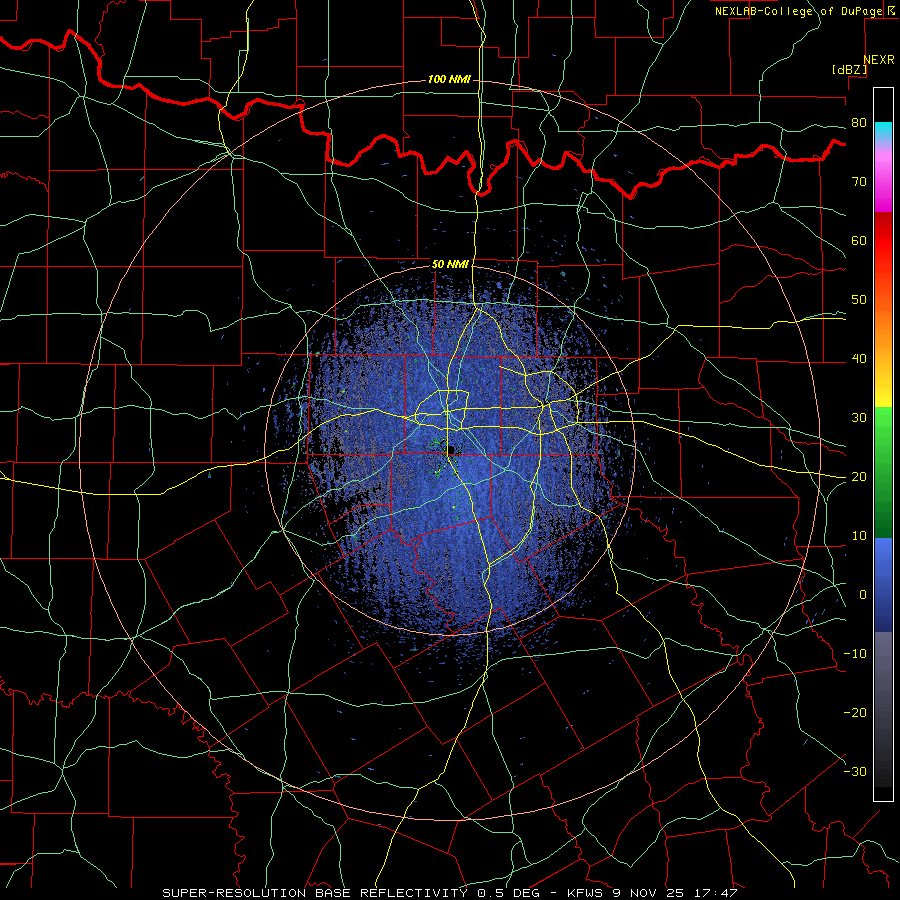Click the green segment of the reflectivity color bar
Image resolution: width=900 pixels, height=900 pixels.
coord(883,472)
